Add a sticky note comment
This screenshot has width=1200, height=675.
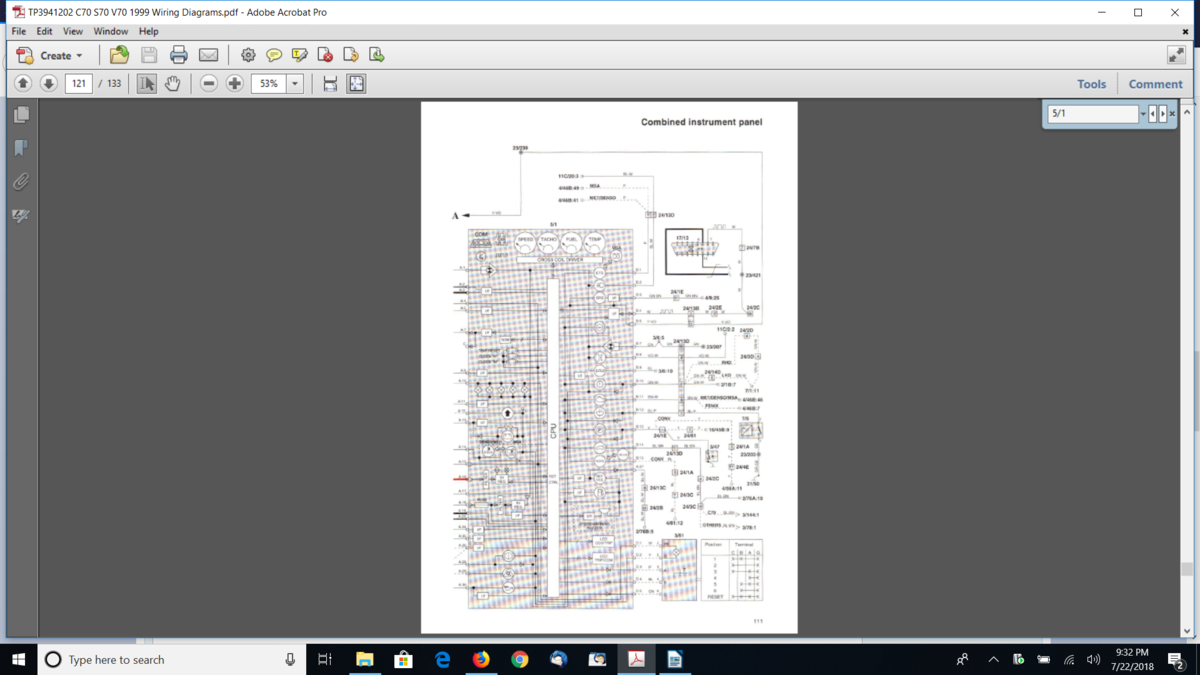[273, 55]
